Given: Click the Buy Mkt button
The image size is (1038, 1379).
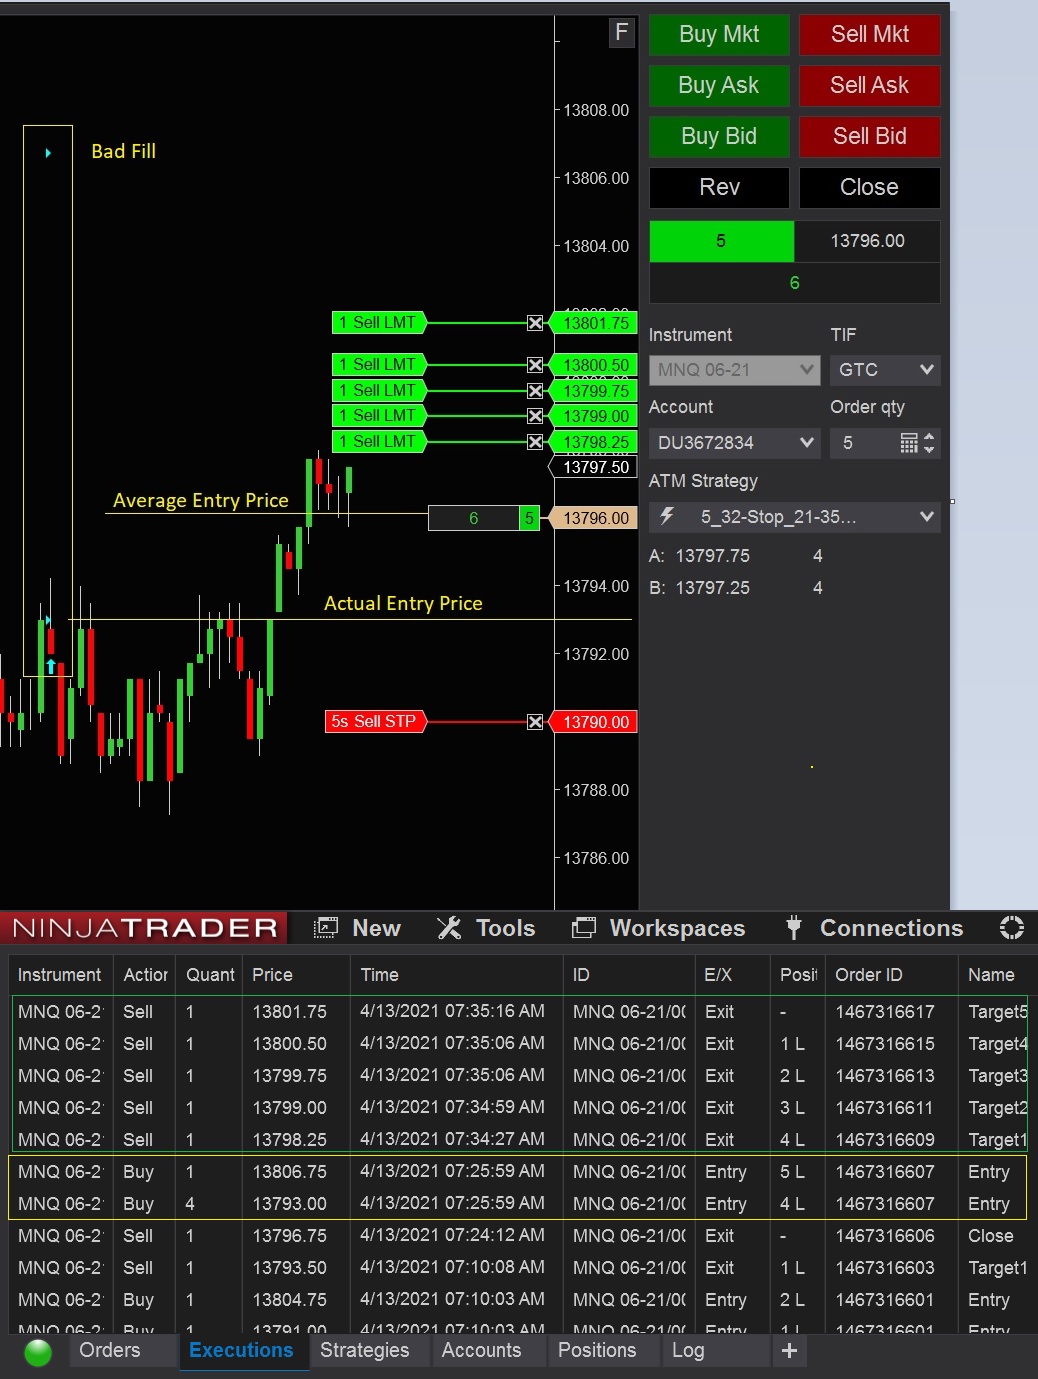Looking at the screenshot, I should (719, 34).
